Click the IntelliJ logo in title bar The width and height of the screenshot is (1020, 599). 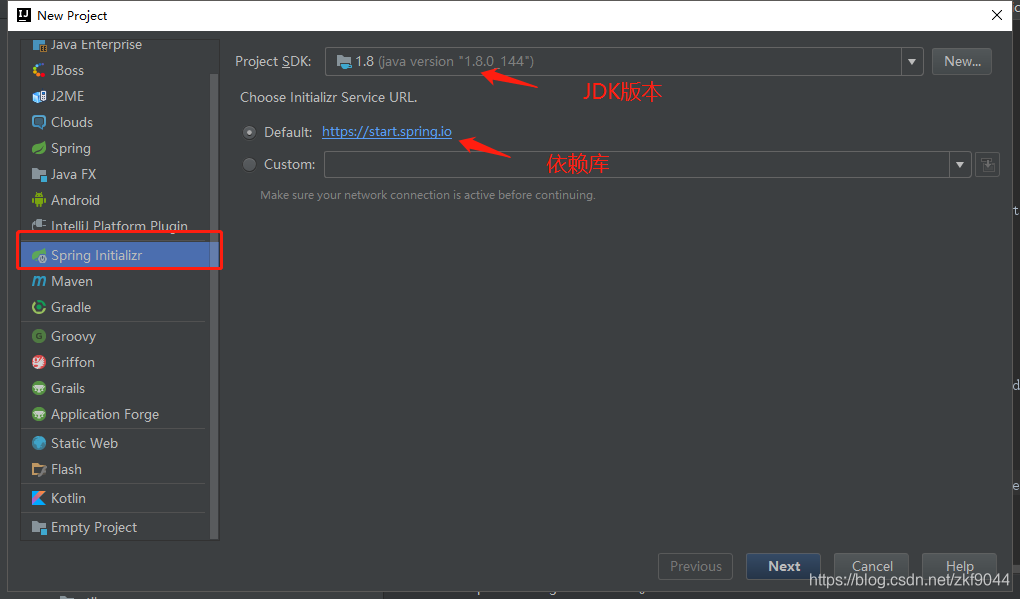click(24, 15)
